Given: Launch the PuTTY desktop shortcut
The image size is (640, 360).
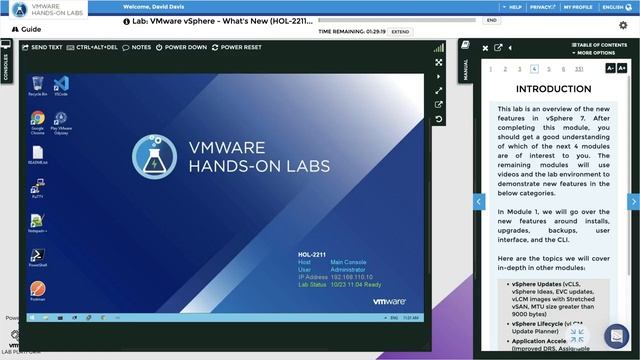Looking at the screenshot, I should click(38, 188).
